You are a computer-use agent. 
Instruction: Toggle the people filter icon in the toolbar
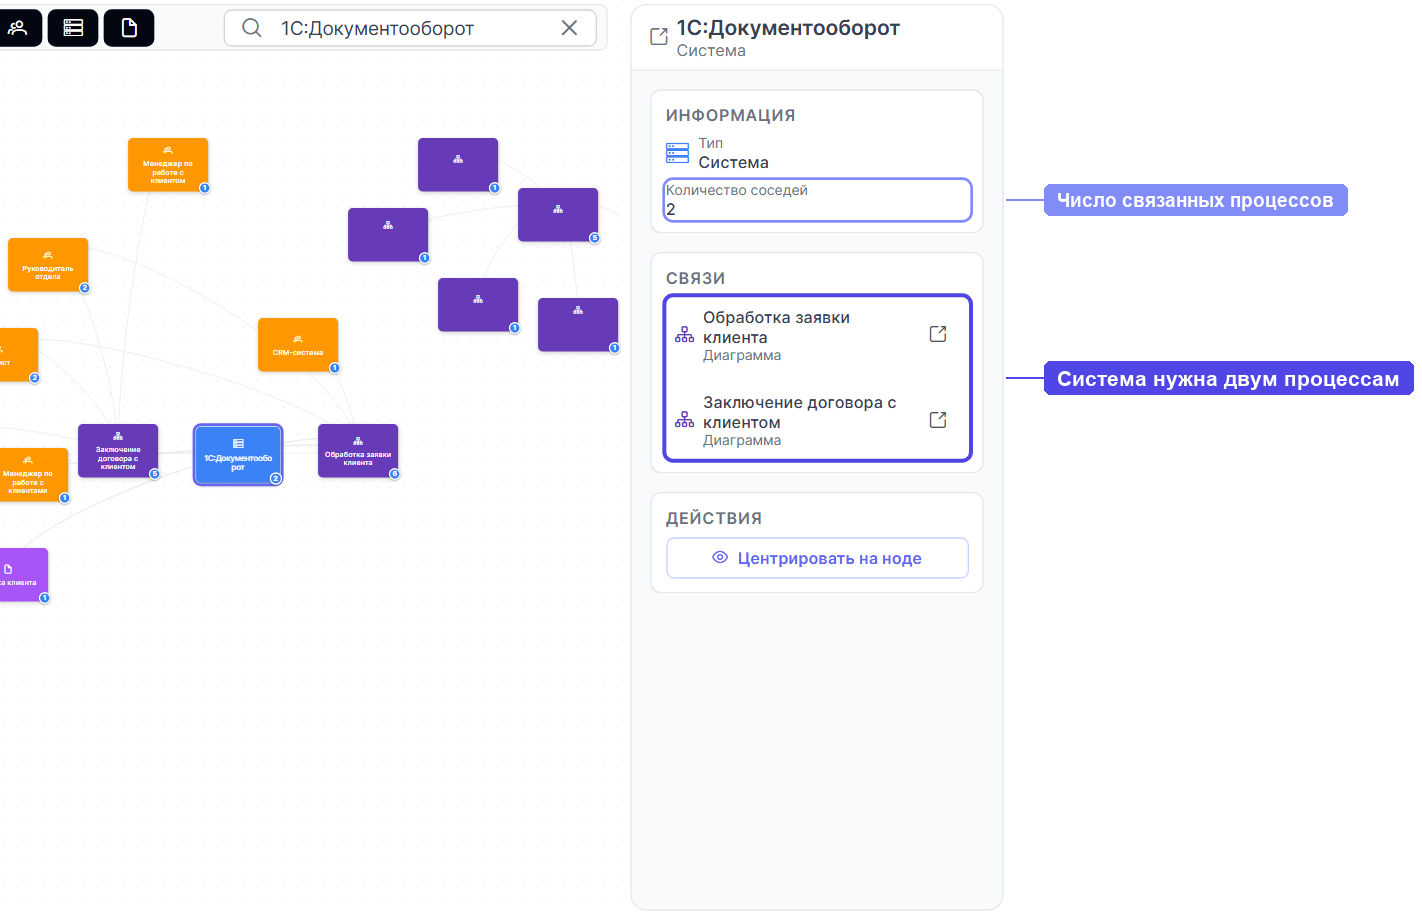point(18,28)
